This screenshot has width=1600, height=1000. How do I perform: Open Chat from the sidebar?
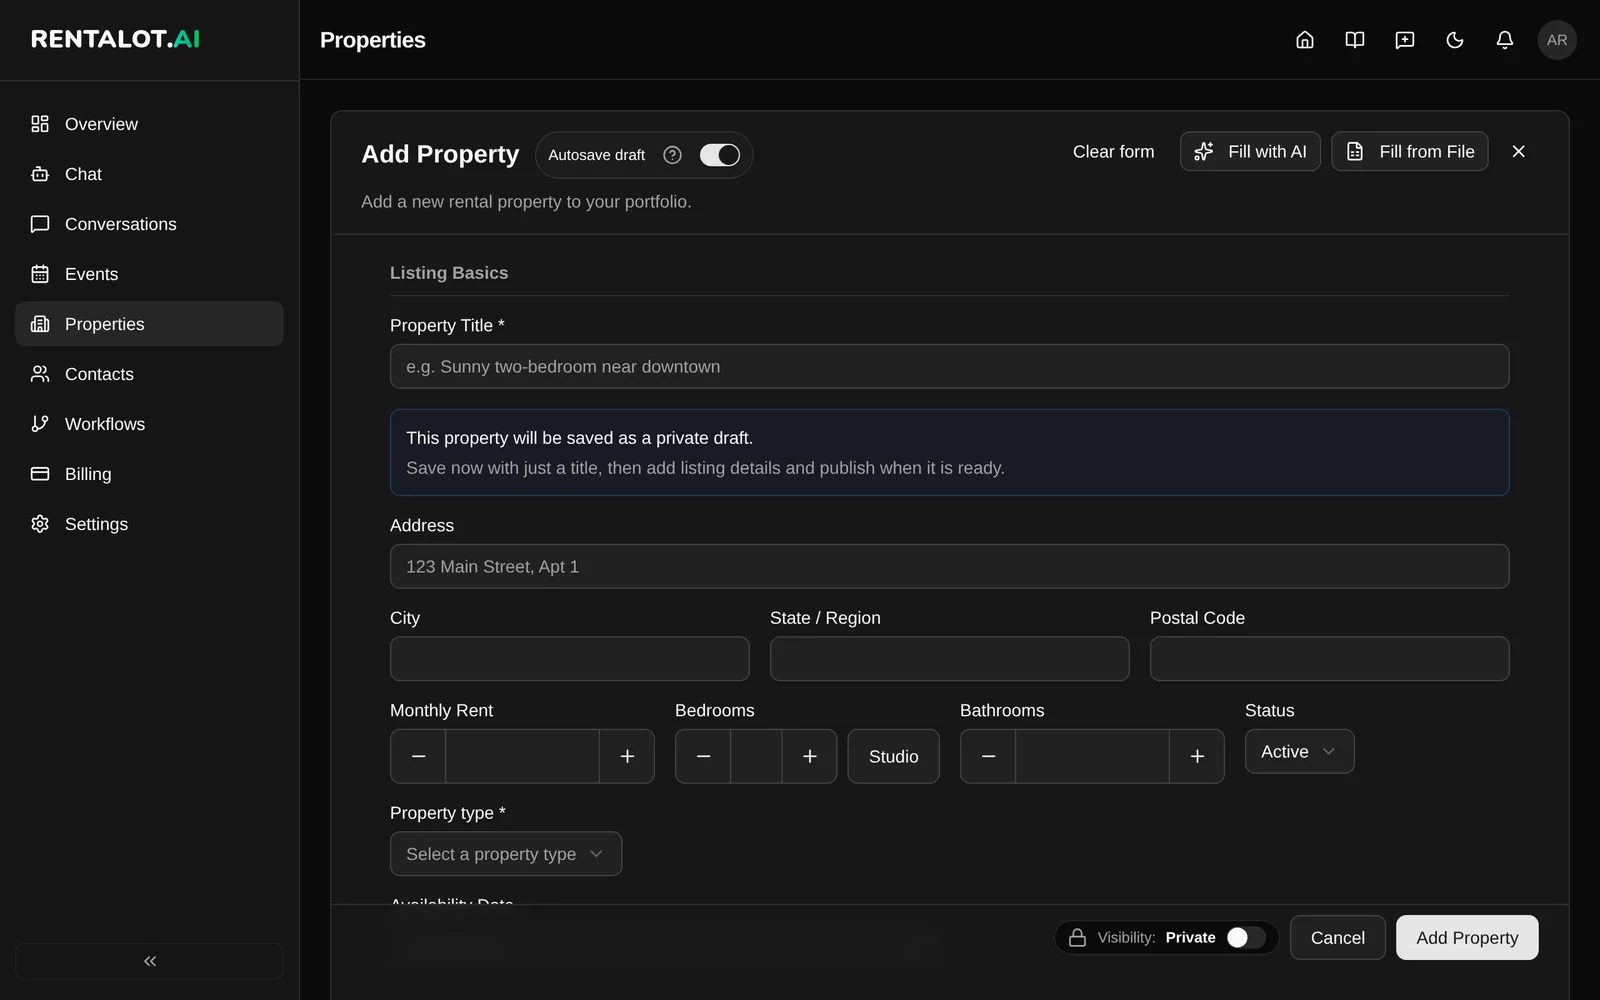(150, 174)
